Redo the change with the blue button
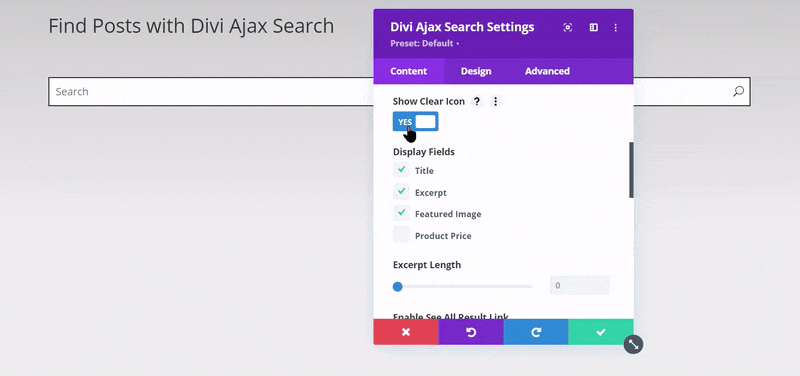The image size is (800, 376). (x=536, y=332)
